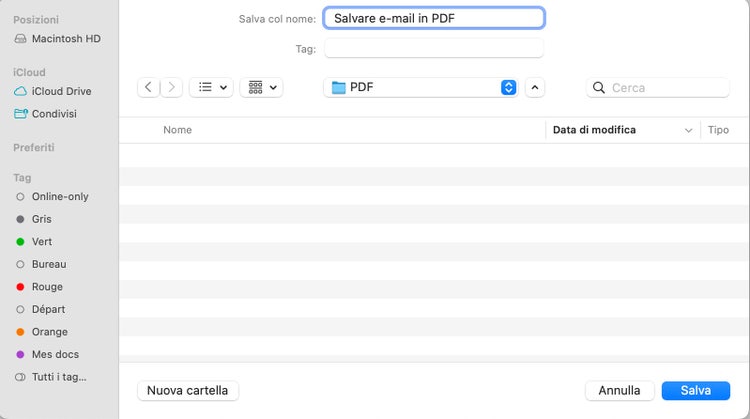This screenshot has width=750, height=419.
Task: Click the Salva col nome text field
Action: click(x=434, y=18)
